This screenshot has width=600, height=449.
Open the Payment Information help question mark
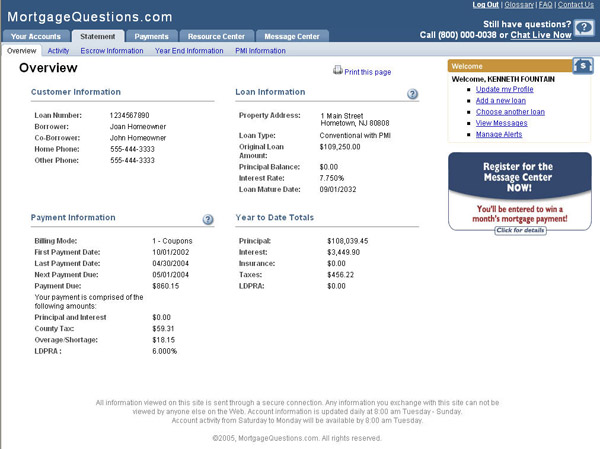coord(208,219)
